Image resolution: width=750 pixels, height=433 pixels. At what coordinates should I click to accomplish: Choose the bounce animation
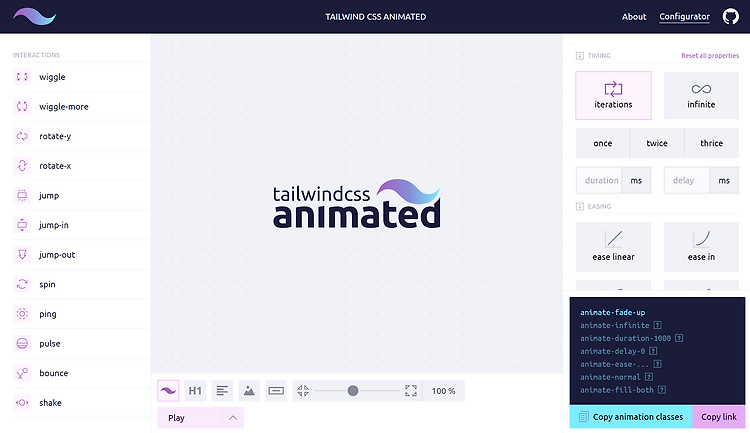[x=81, y=374]
